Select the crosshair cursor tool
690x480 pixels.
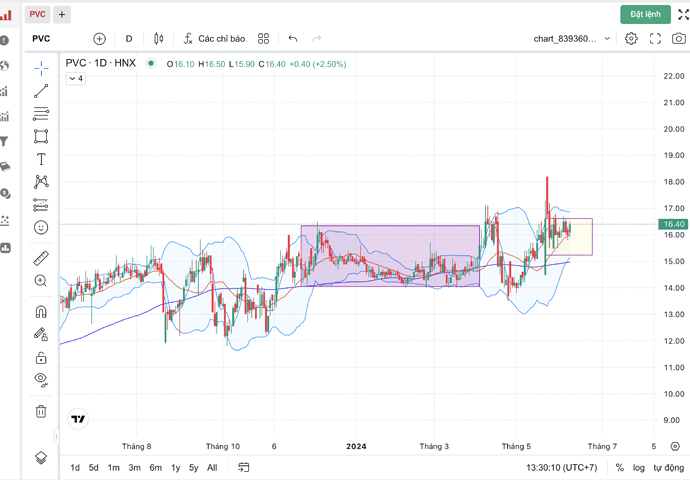coord(41,68)
